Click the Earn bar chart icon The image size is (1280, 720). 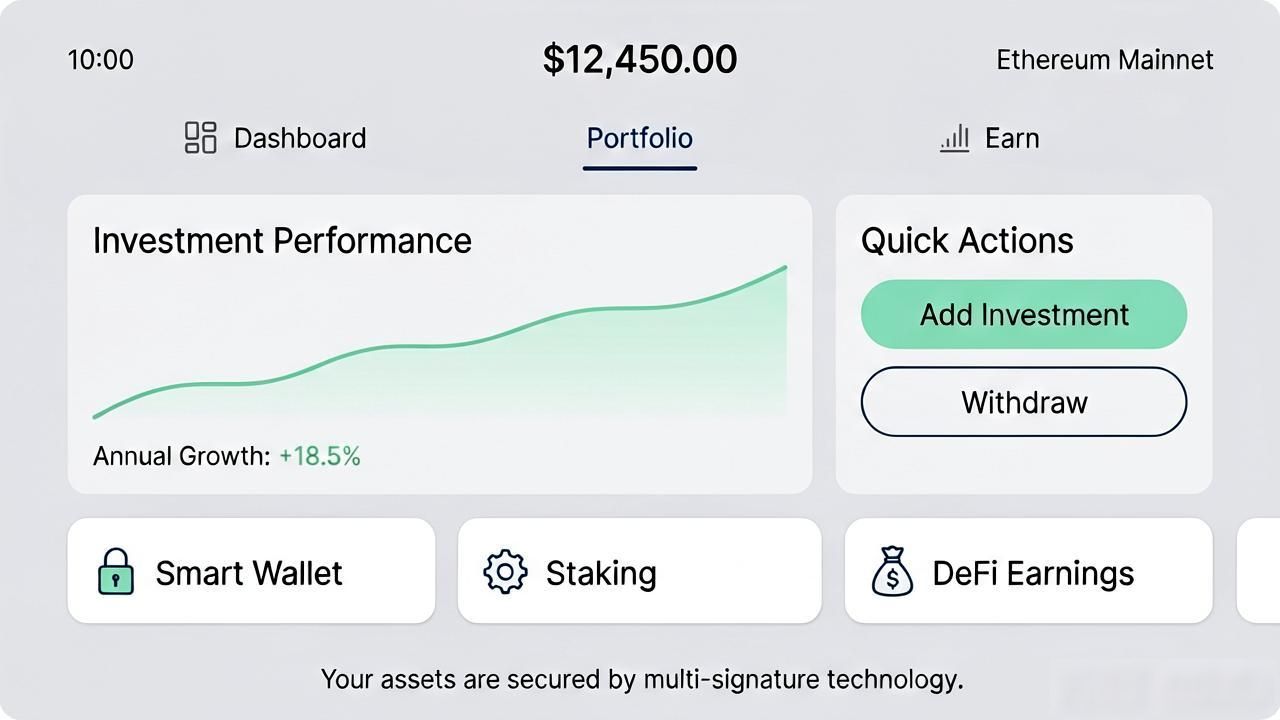[x=955, y=138]
